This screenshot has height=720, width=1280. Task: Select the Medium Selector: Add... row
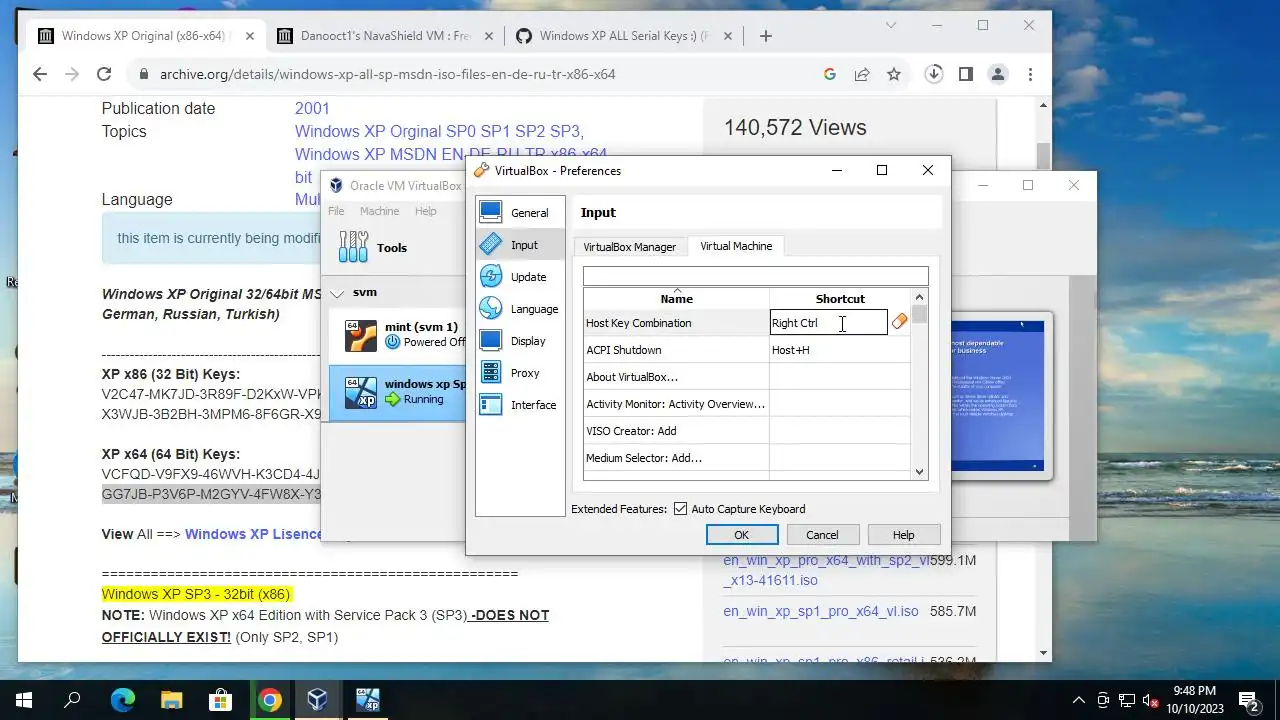(747, 458)
